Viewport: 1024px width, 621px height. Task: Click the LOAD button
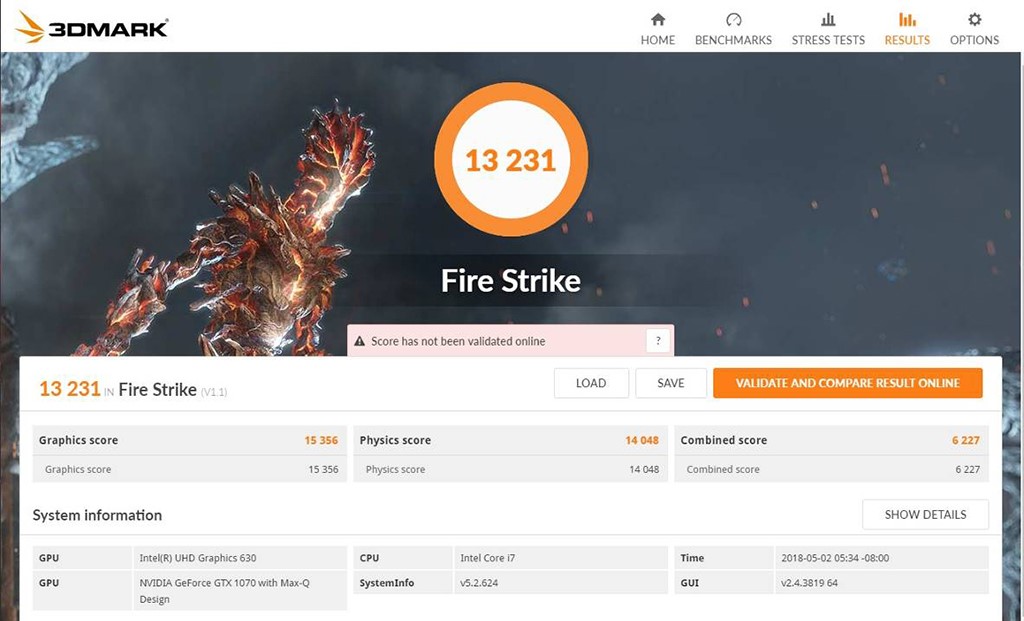pyautogui.click(x=591, y=383)
